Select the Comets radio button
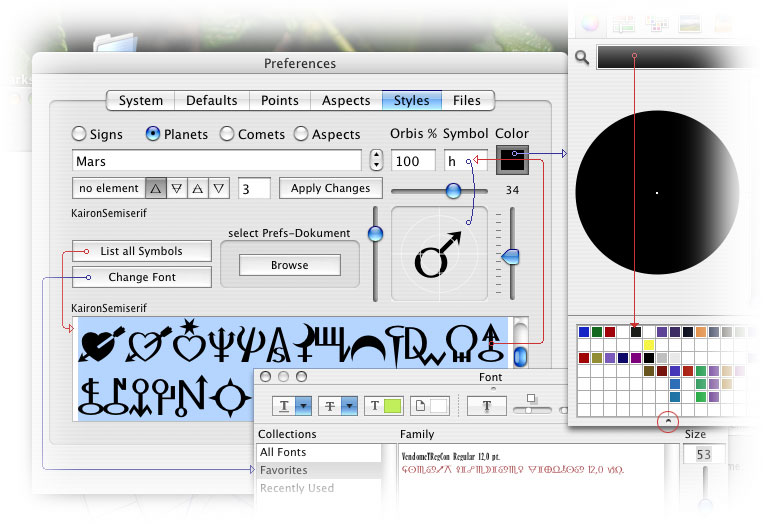The width and height of the screenshot is (763, 524). [226, 134]
